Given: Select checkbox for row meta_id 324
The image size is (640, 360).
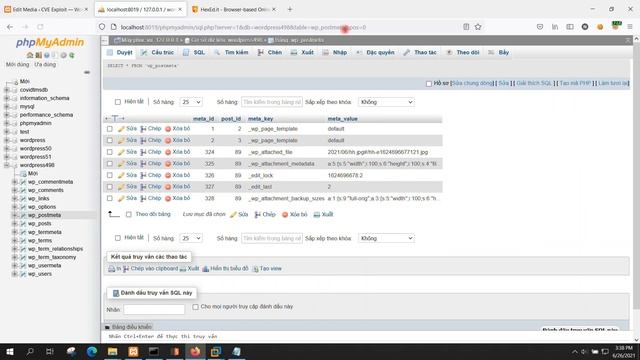Looking at the screenshot, I should [110, 152].
